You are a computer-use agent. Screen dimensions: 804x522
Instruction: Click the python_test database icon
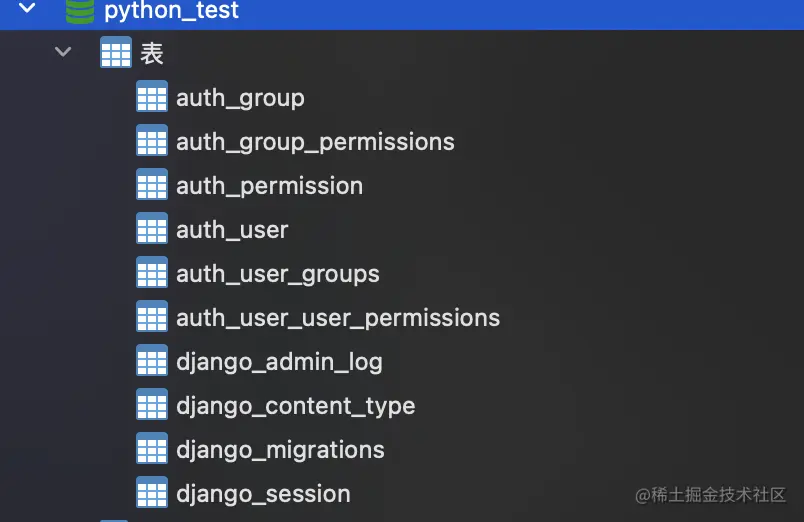(80, 11)
